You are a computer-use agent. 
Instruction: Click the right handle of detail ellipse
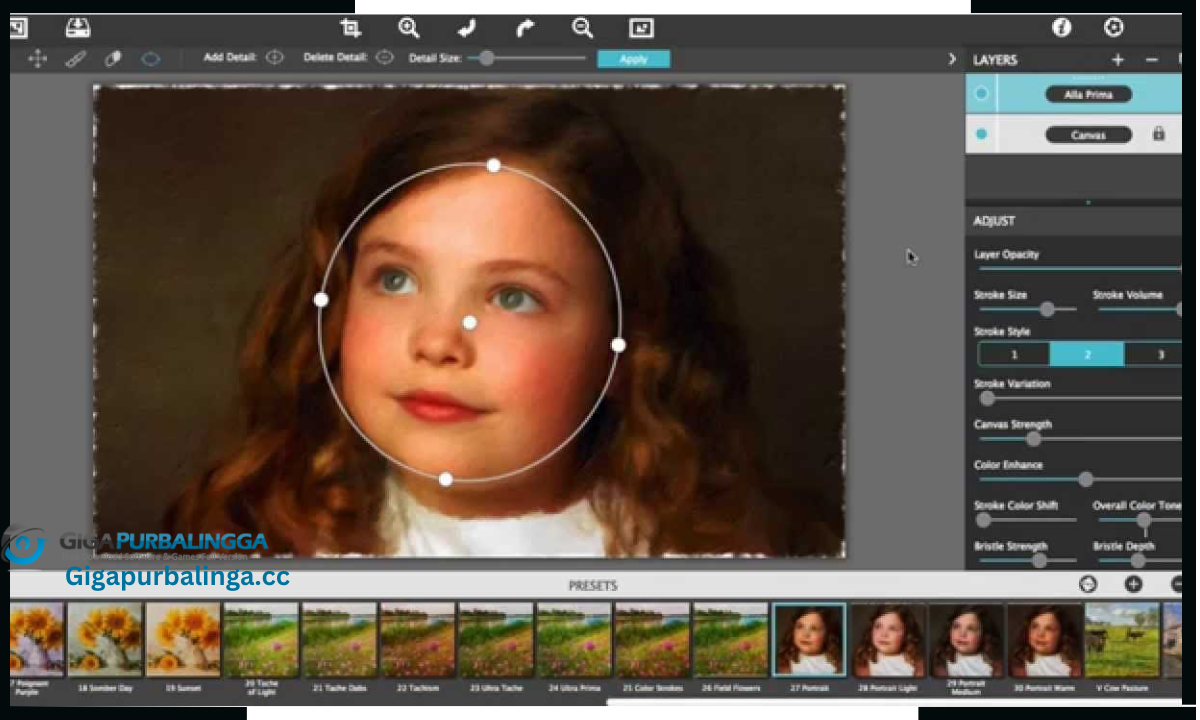618,345
